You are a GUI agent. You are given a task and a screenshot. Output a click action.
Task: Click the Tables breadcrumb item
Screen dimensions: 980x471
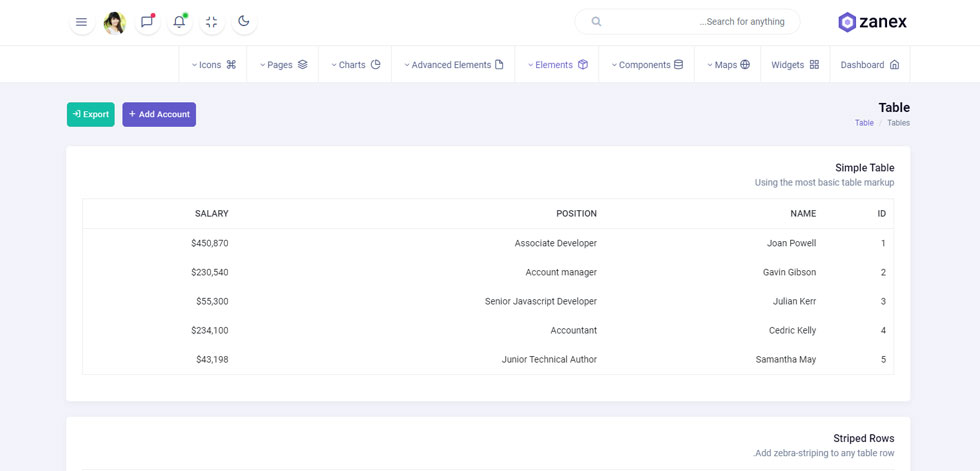[x=899, y=123]
